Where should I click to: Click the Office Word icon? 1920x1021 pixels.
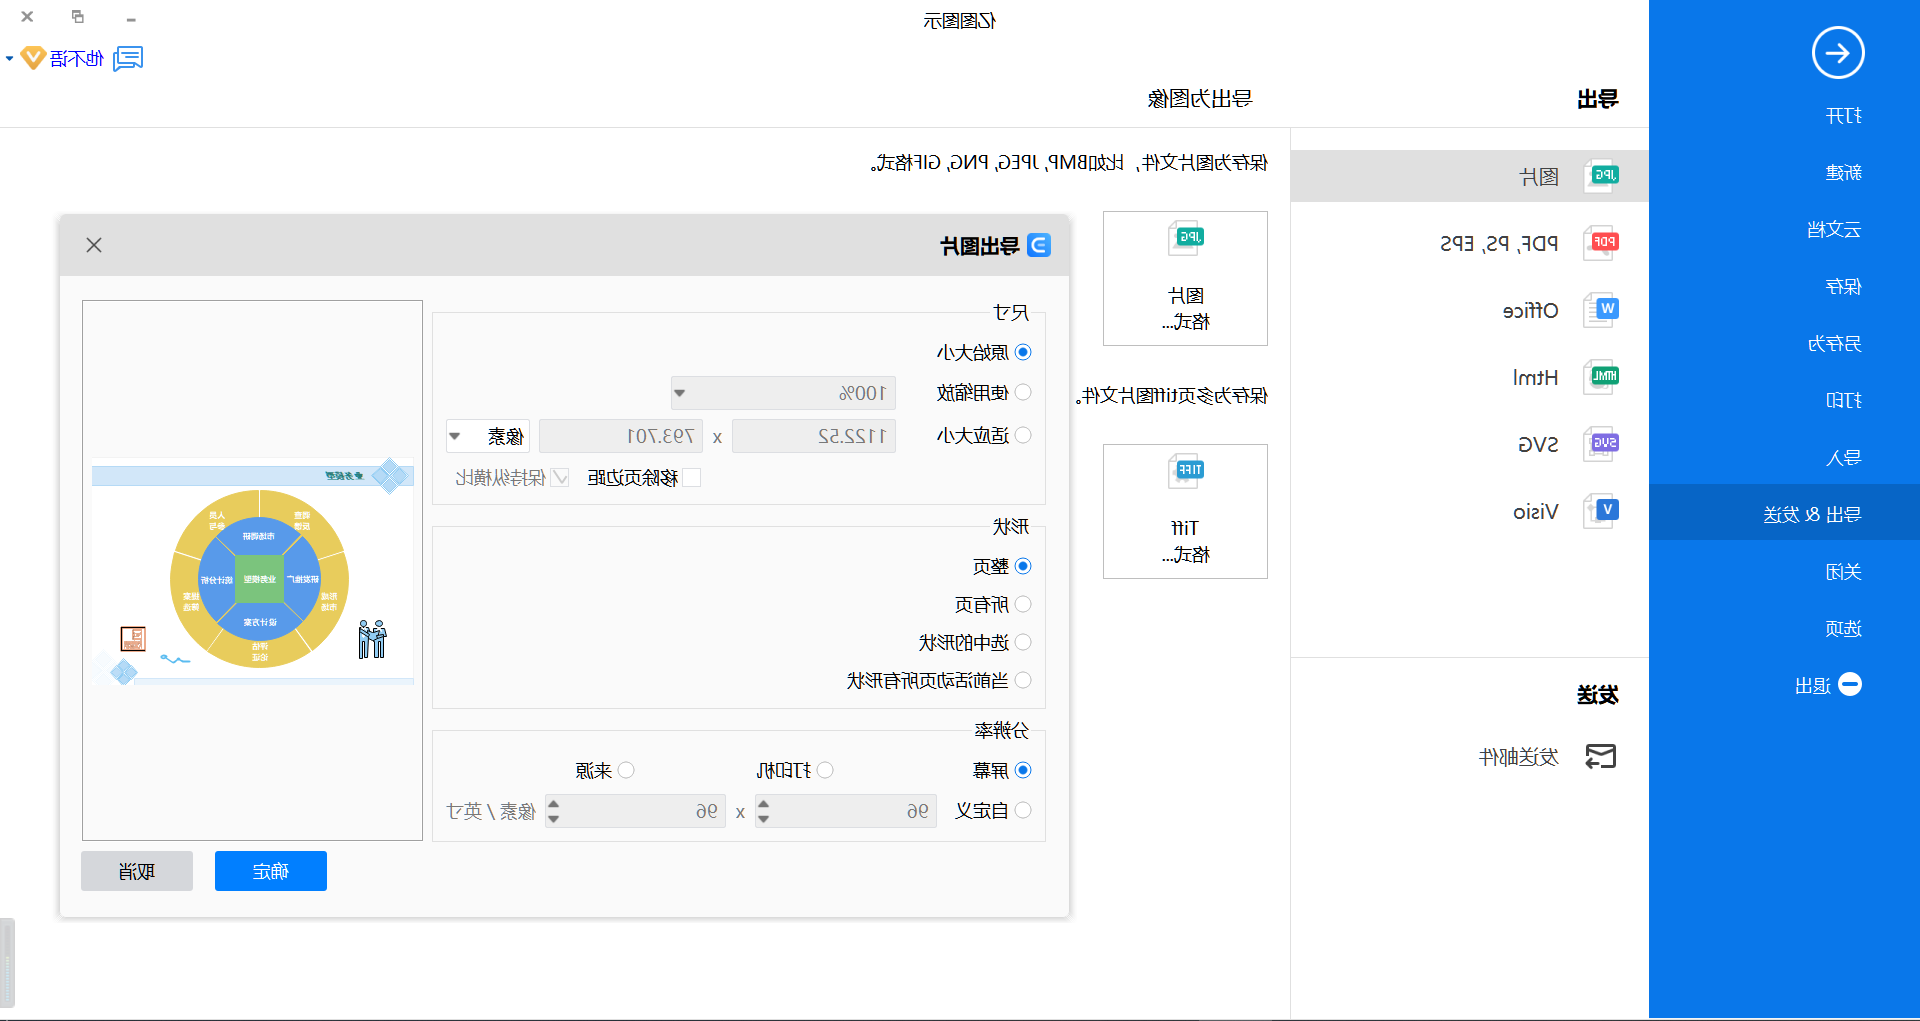click(x=1602, y=310)
